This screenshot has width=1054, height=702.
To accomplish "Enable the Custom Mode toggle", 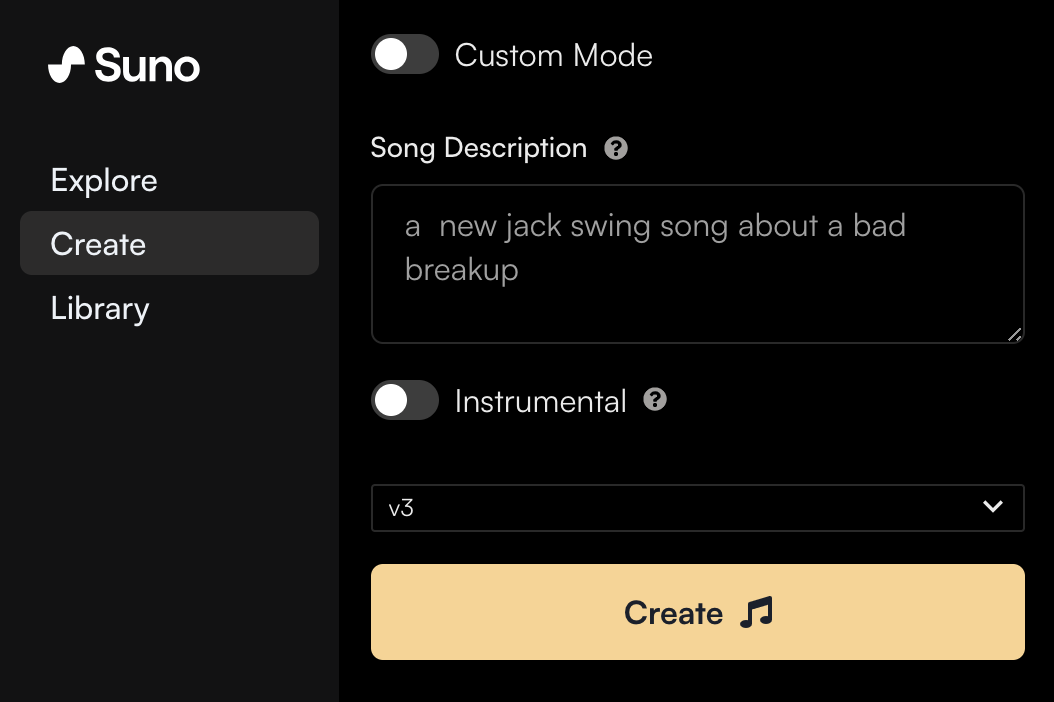I will pos(405,54).
